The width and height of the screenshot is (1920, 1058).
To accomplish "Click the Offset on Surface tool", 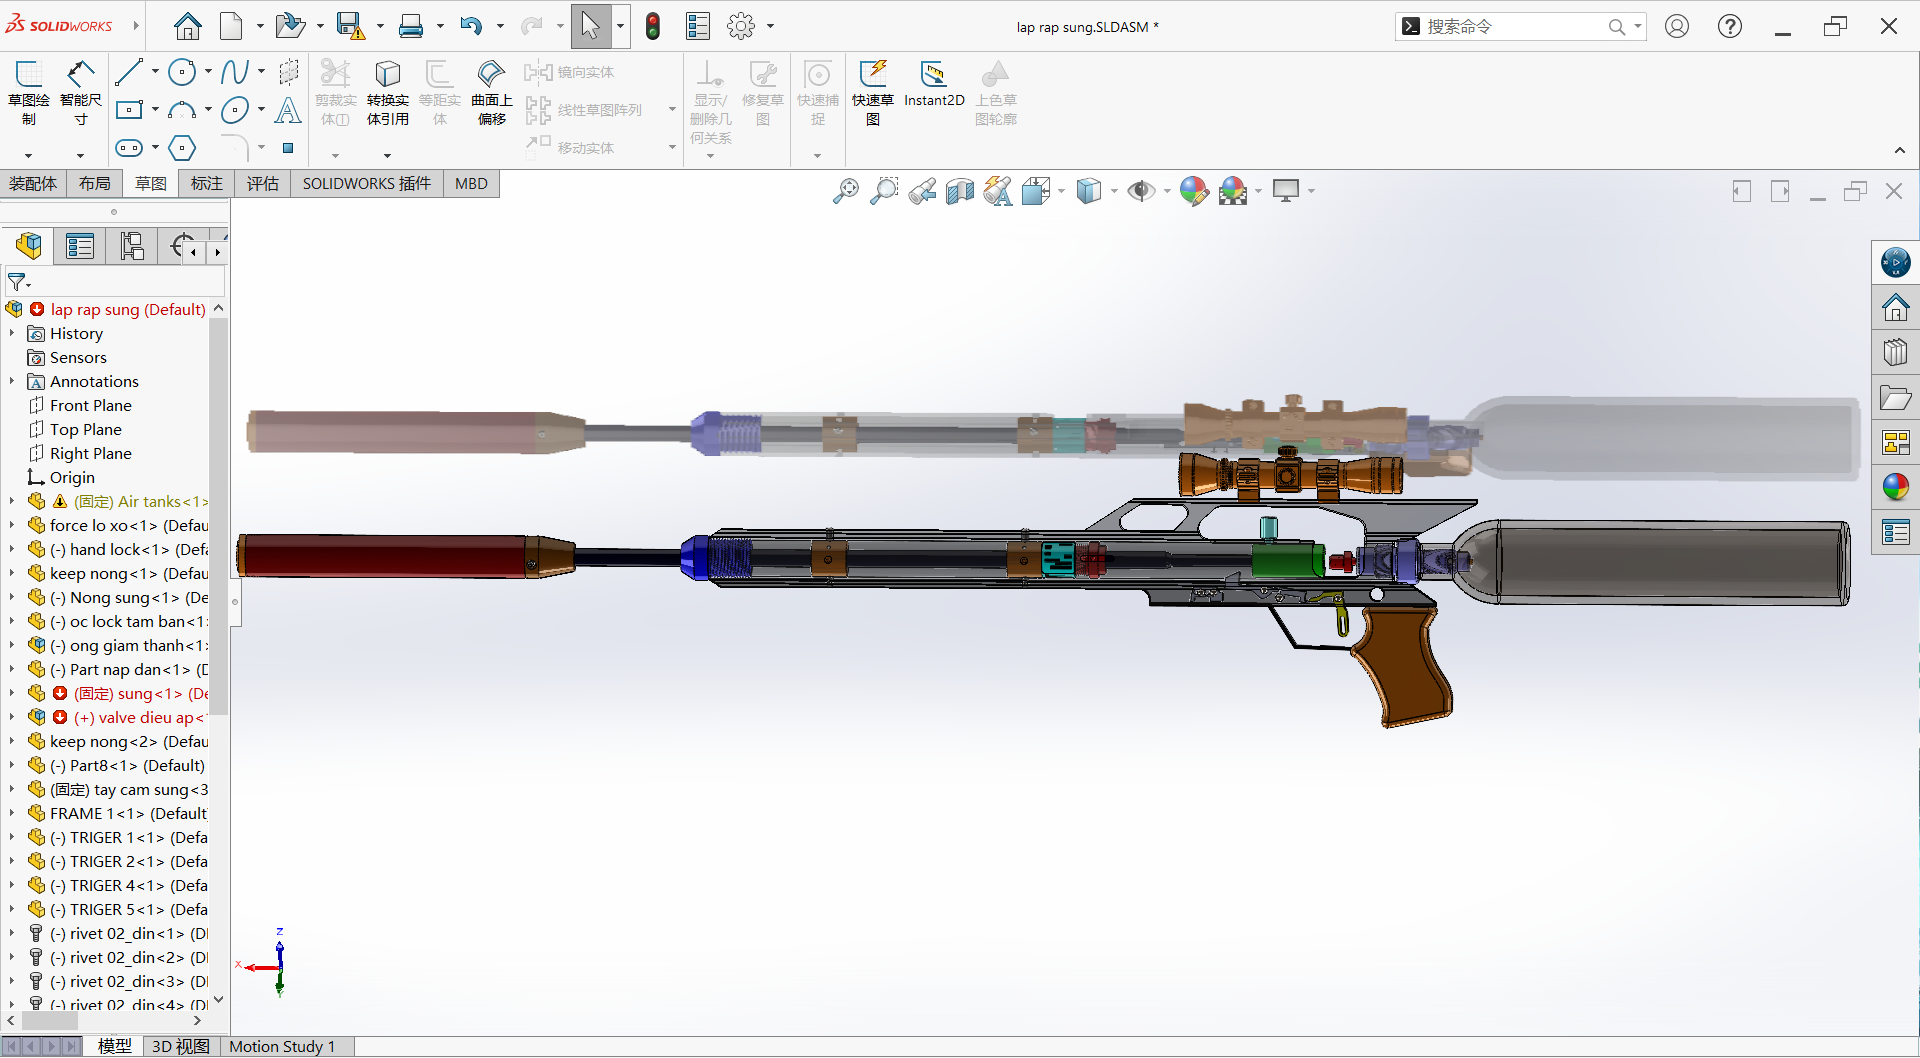I will click(491, 92).
